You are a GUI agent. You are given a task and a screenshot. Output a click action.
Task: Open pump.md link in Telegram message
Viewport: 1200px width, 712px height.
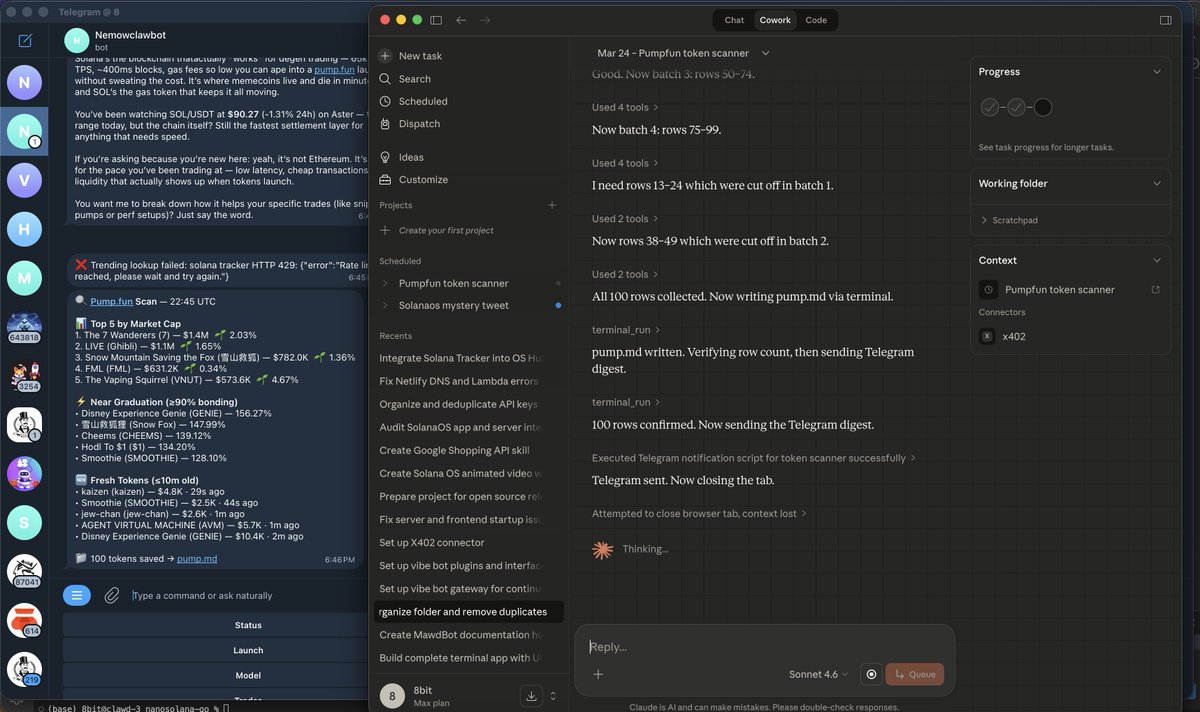click(x=197, y=559)
